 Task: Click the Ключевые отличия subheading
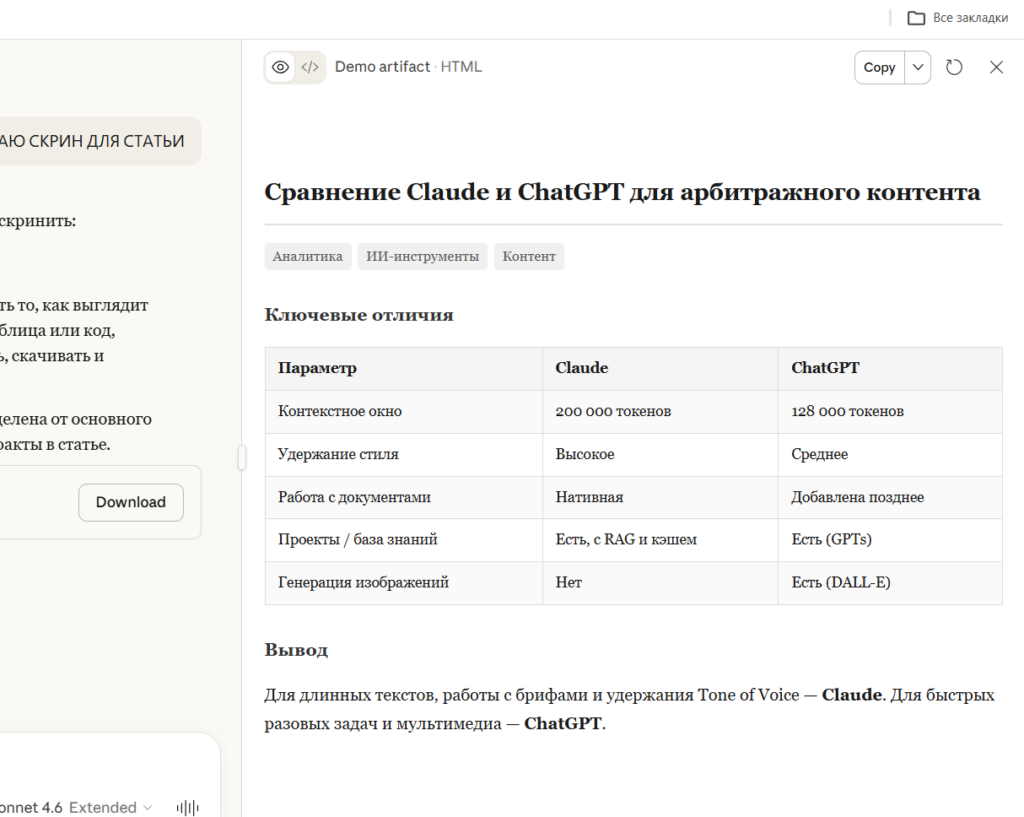359,315
